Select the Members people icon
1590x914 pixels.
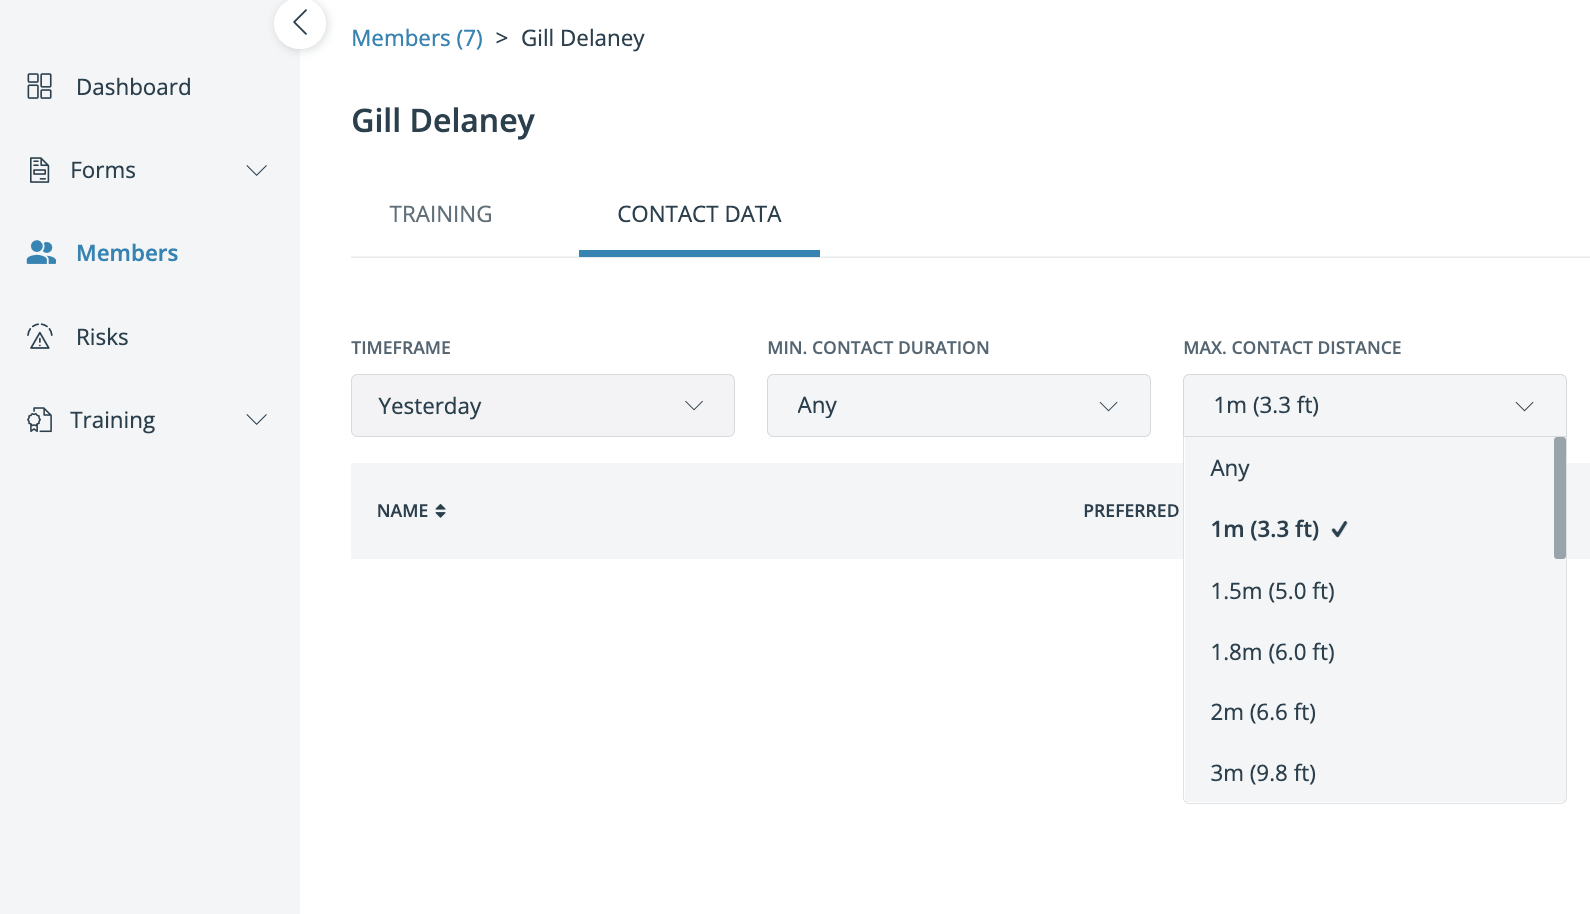pyautogui.click(x=41, y=253)
